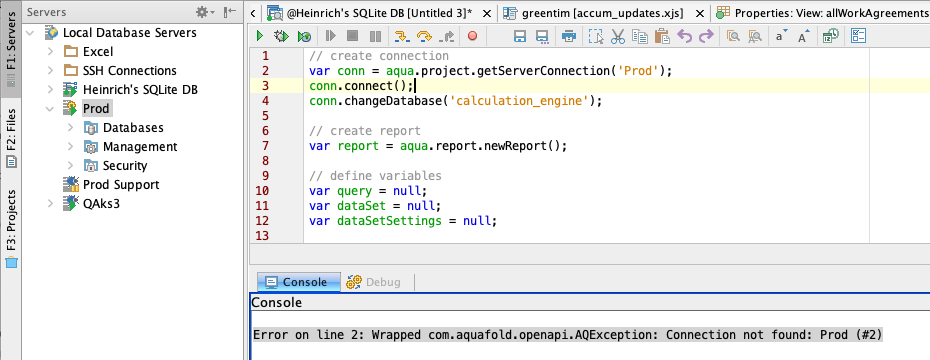Collapse the Prod server node
Screen dimensions: 930x360
pyautogui.click(x=50, y=109)
